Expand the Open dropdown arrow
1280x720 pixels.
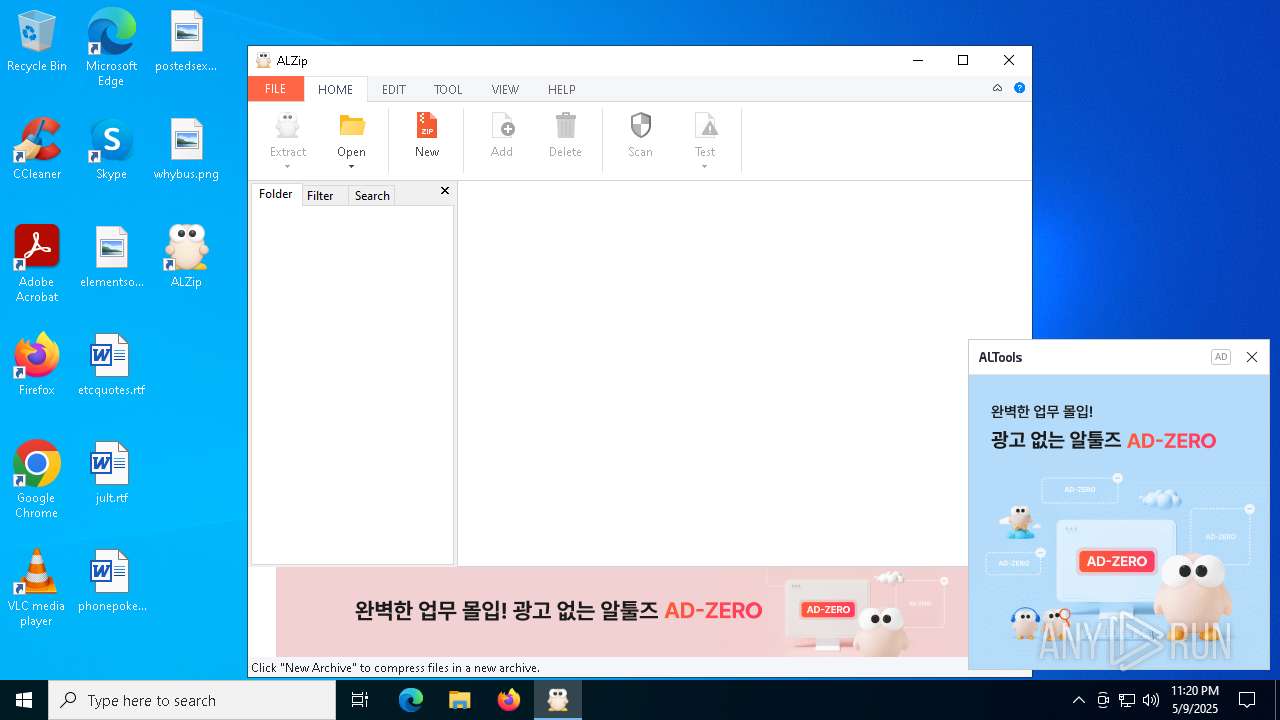pos(351,166)
